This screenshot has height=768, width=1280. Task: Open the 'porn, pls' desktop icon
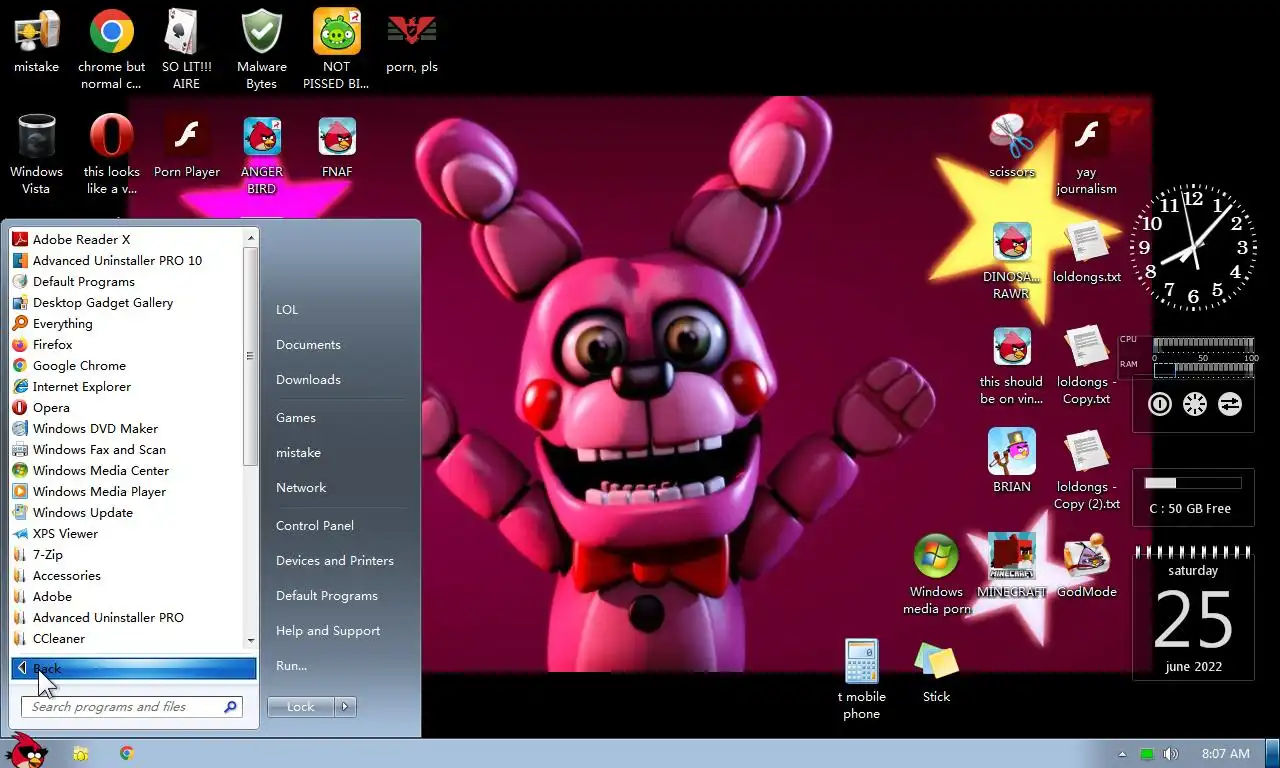point(412,42)
